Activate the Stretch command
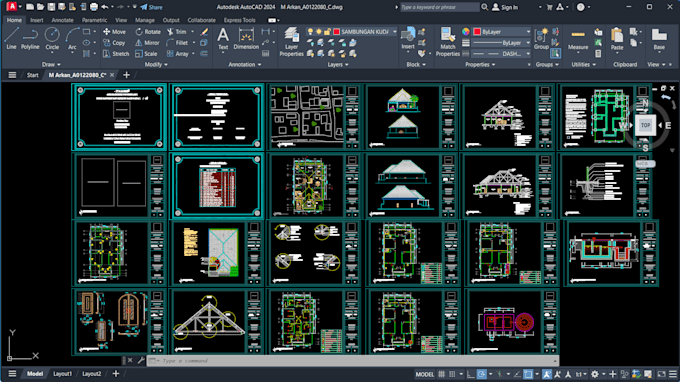 click(x=116, y=54)
